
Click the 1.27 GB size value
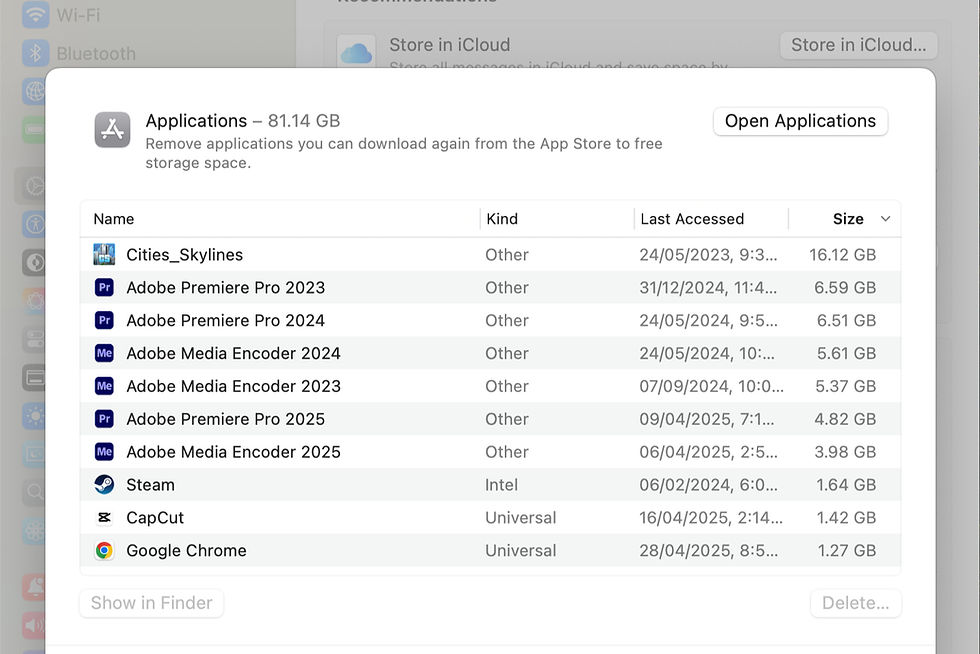(847, 550)
